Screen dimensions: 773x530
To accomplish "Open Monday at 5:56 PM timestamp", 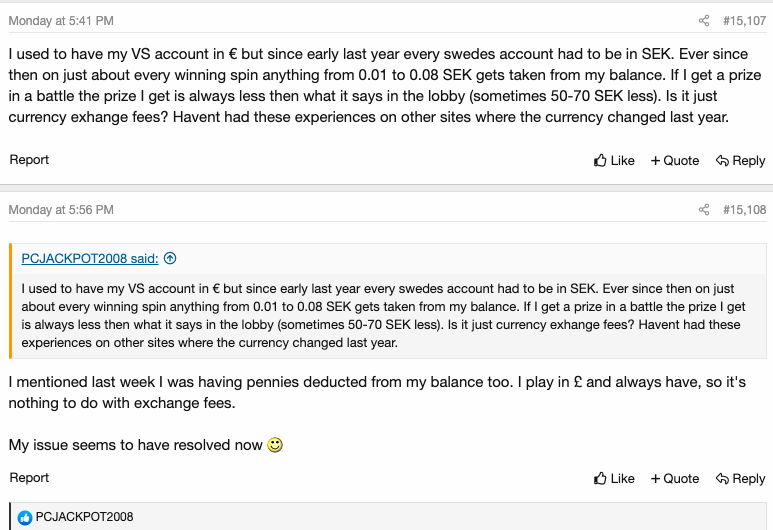I will 61,210.
